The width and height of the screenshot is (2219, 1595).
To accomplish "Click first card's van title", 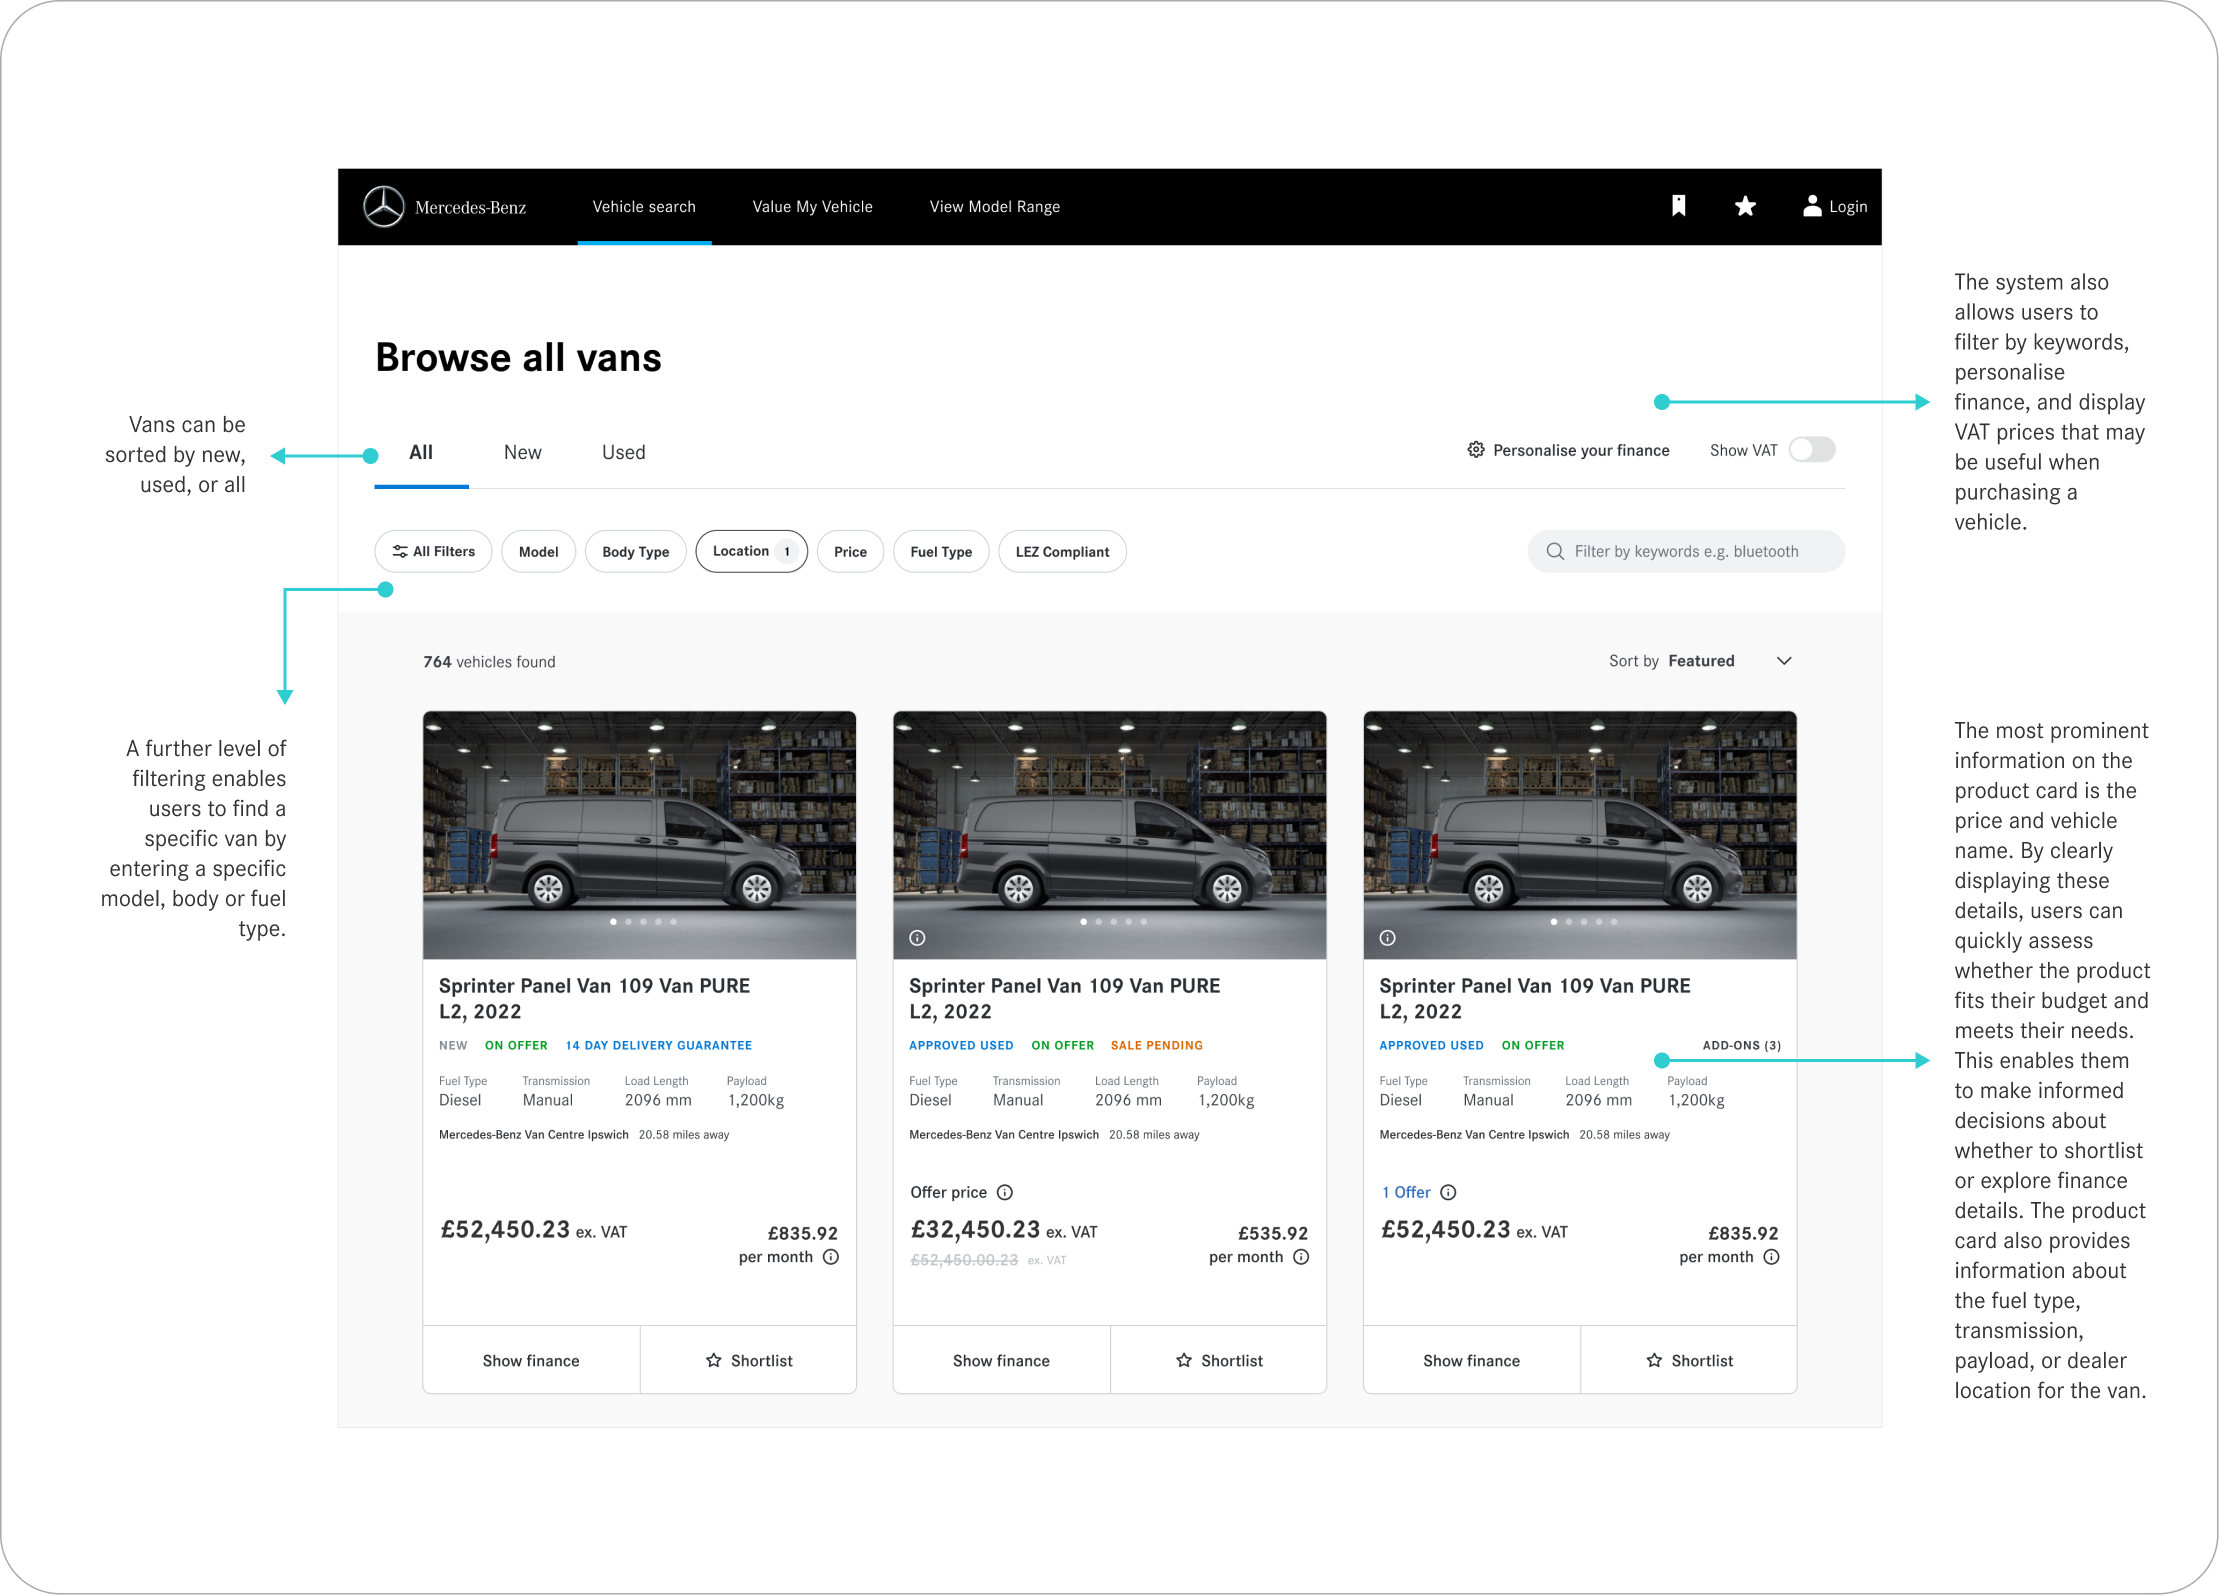I will pyautogui.click(x=594, y=998).
